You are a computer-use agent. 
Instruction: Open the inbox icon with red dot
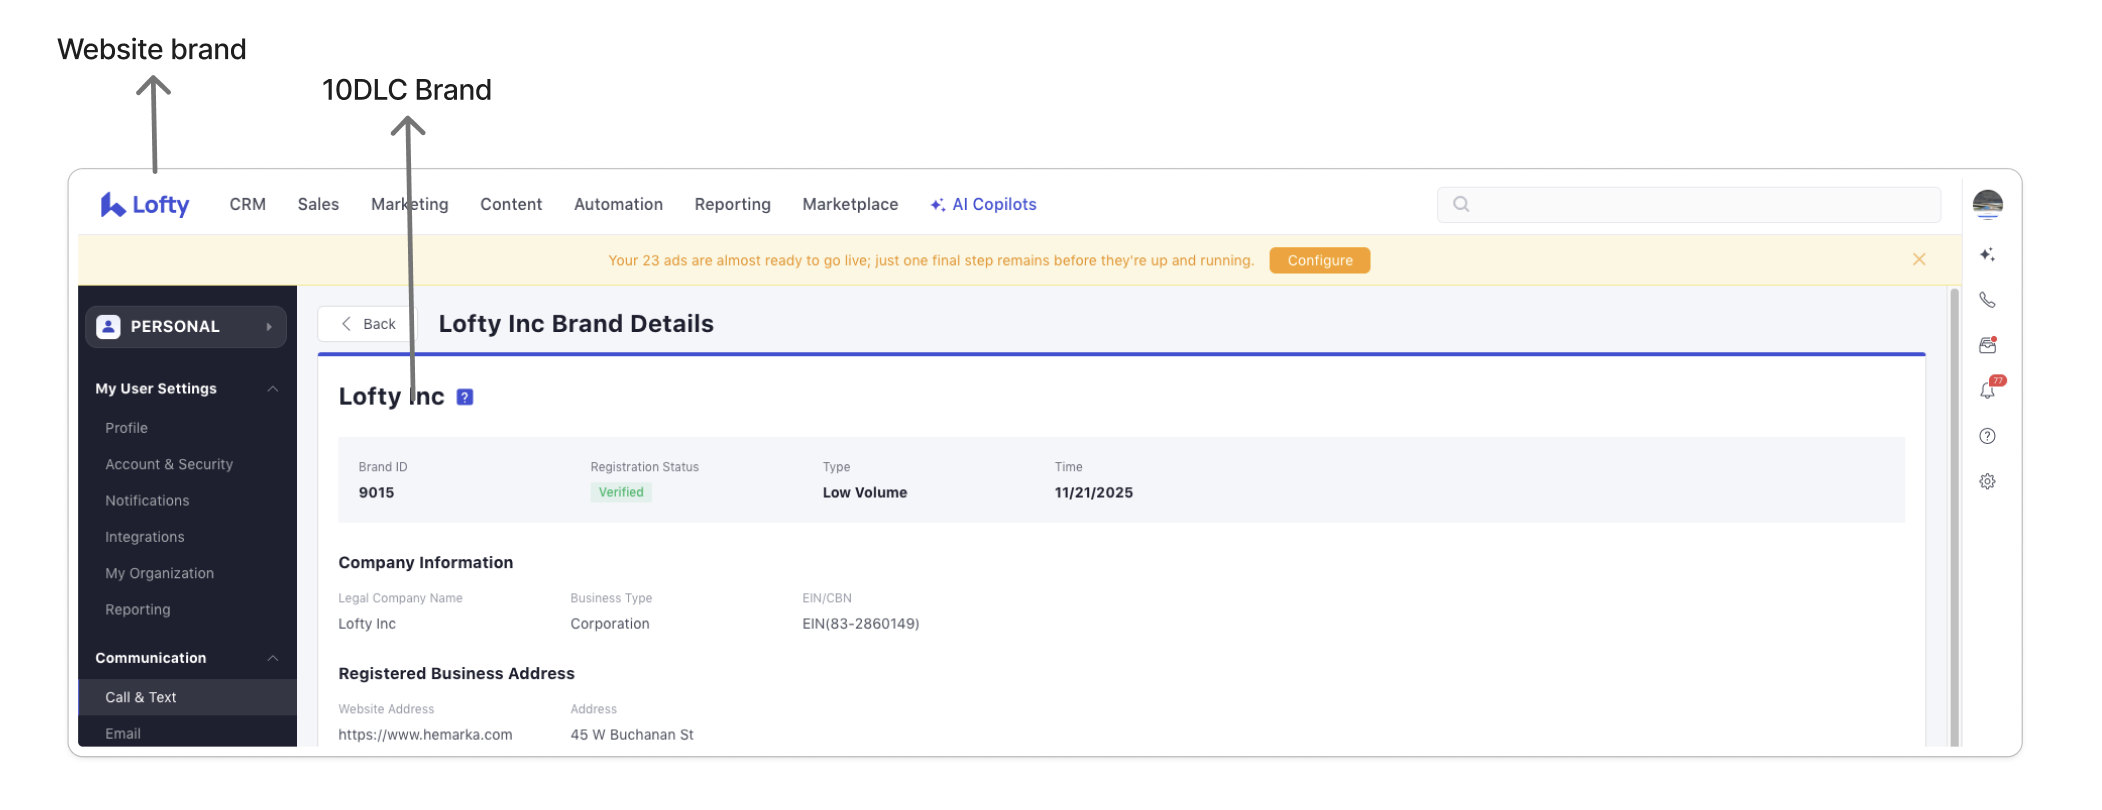pos(1987,346)
